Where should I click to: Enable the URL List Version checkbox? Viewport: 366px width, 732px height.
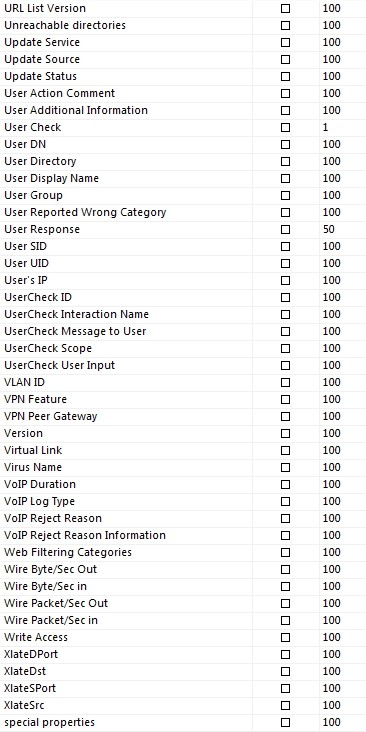coord(285,8)
